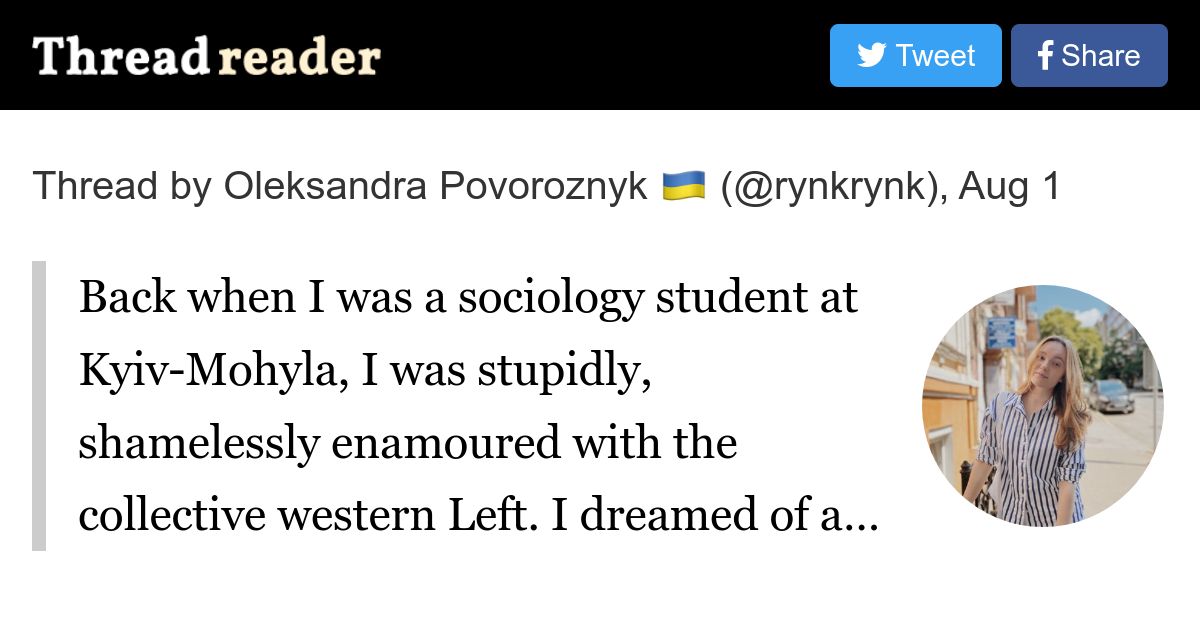This screenshot has height=628, width=1200.
Task: Click the word Tweet in the blue button
Action: [x=935, y=56]
